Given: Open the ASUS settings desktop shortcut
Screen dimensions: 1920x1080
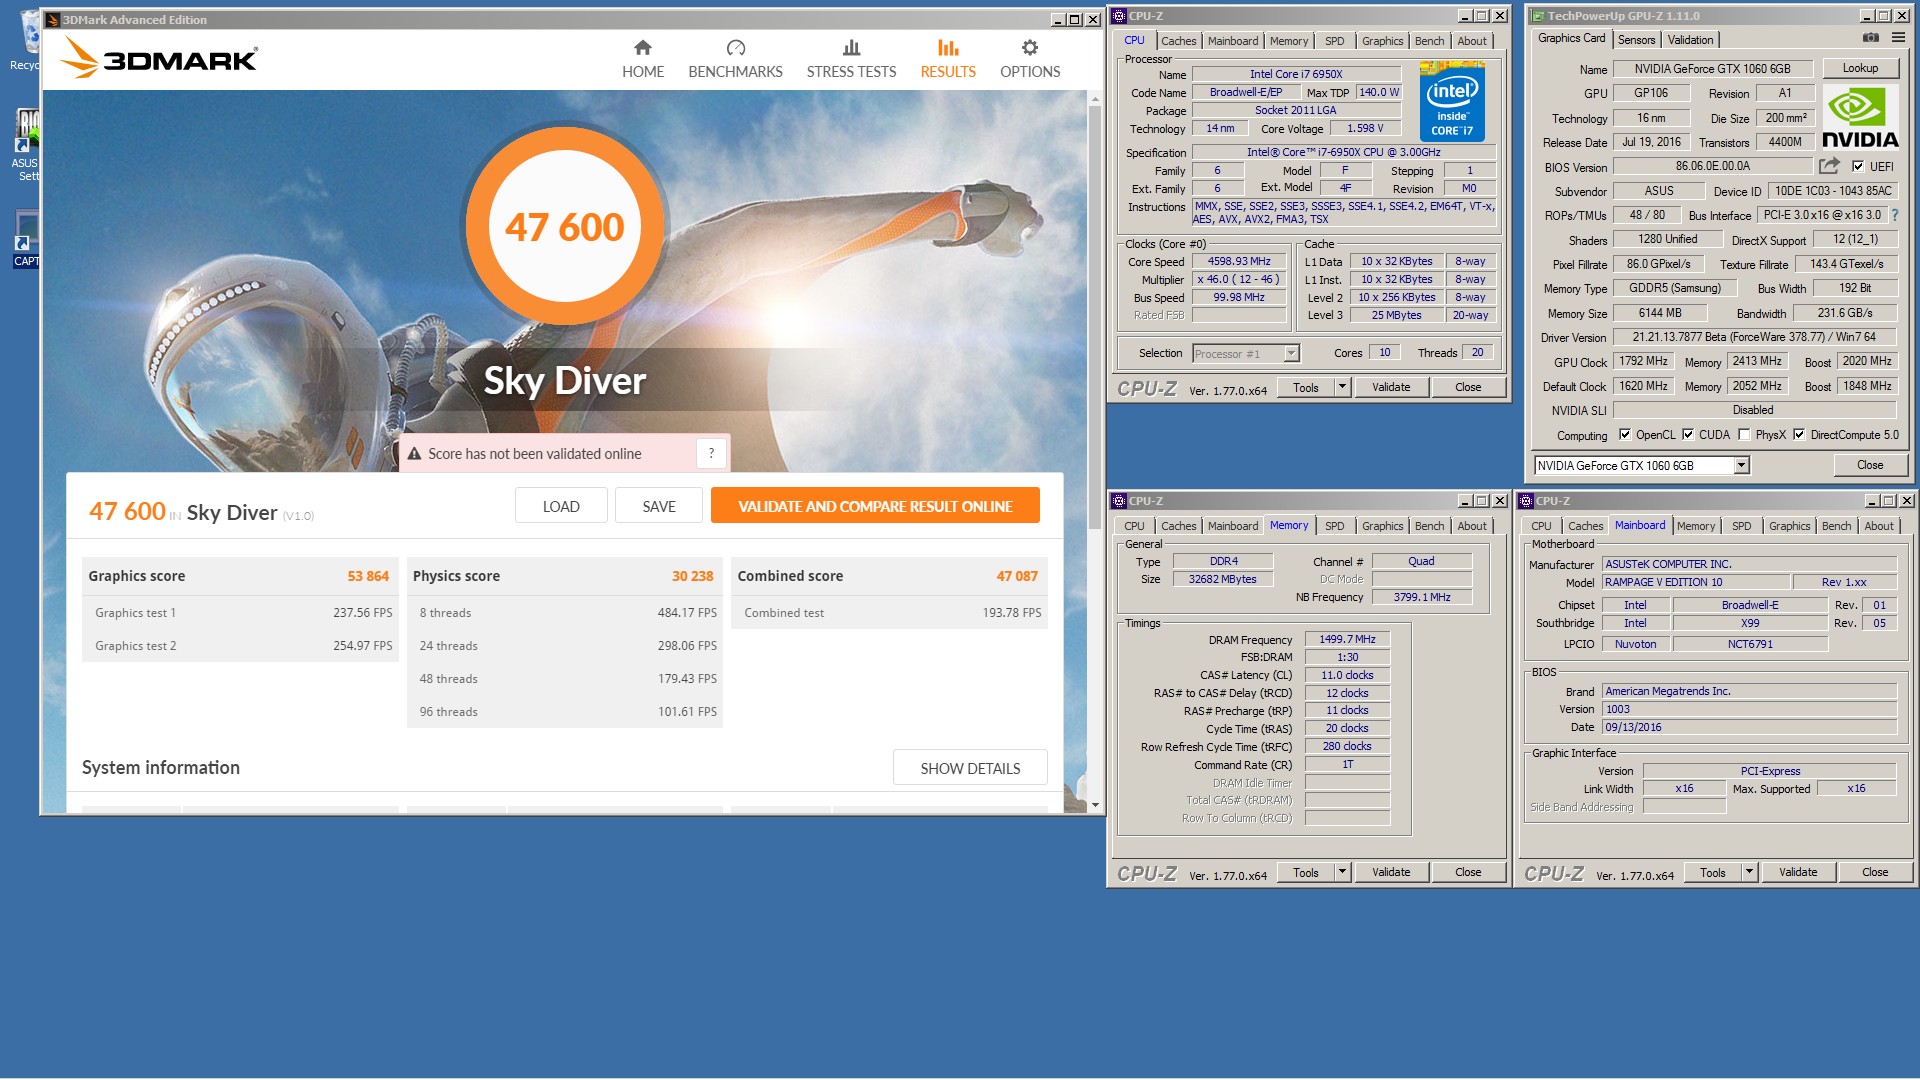Looking at the screenshot, I should click(27, 145).
